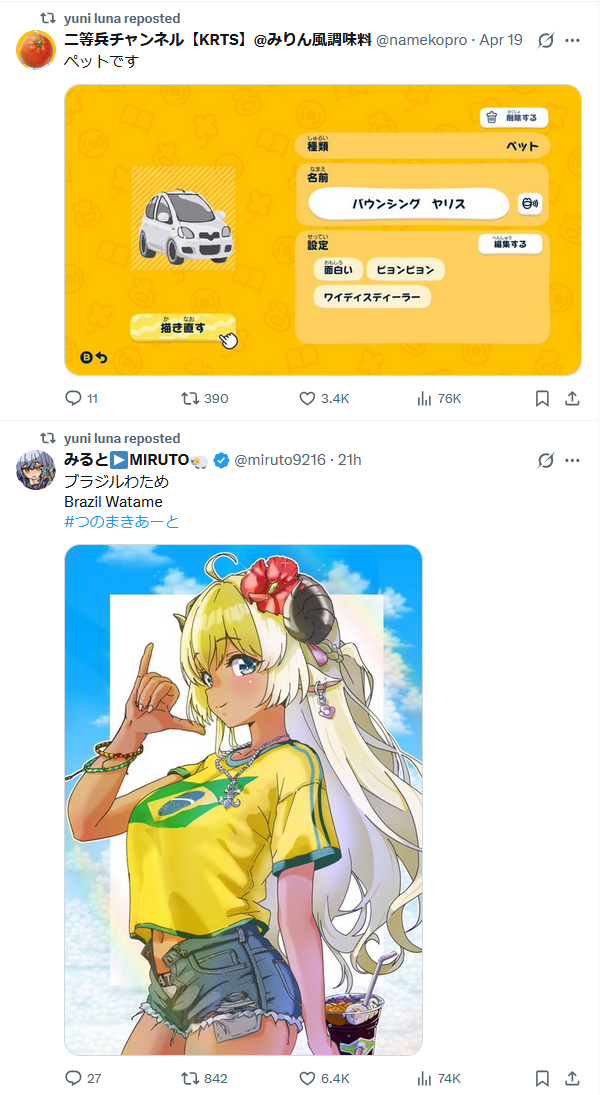Open the #つのまきあーと hashtag
Viewport: 613px width, 1095px height.
pos(121,521)
